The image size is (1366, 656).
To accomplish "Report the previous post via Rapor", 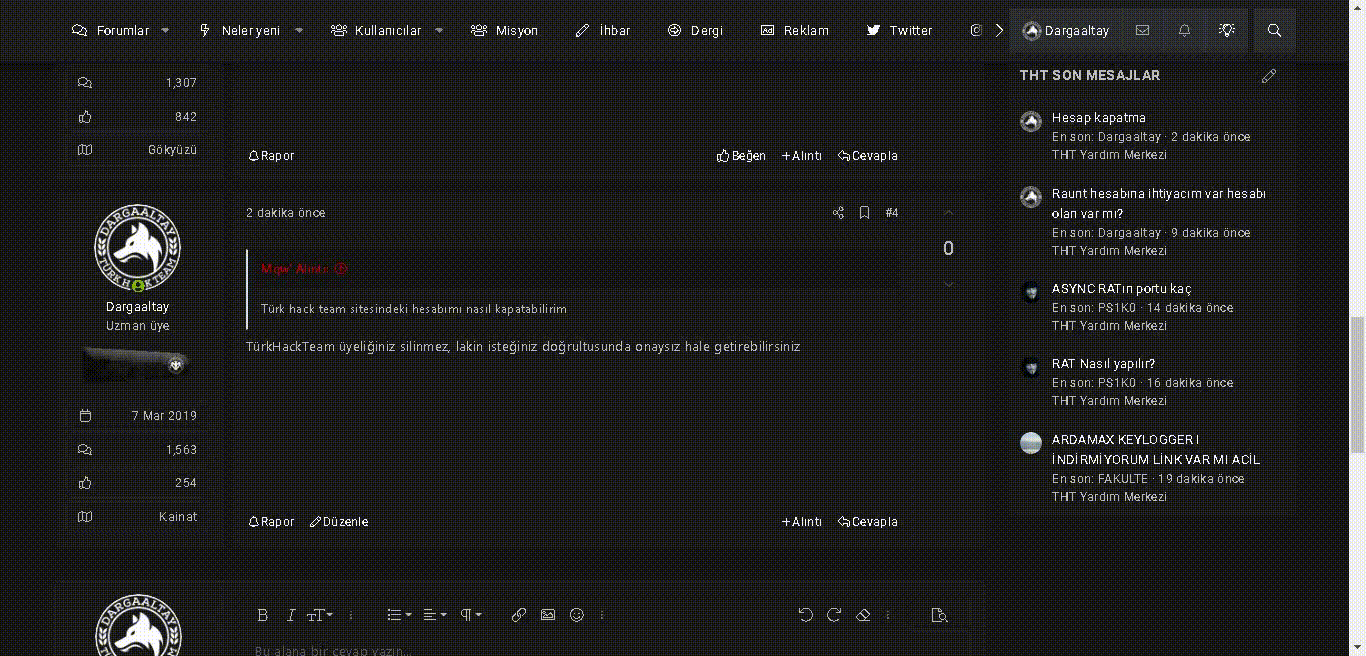I will 271,156.
